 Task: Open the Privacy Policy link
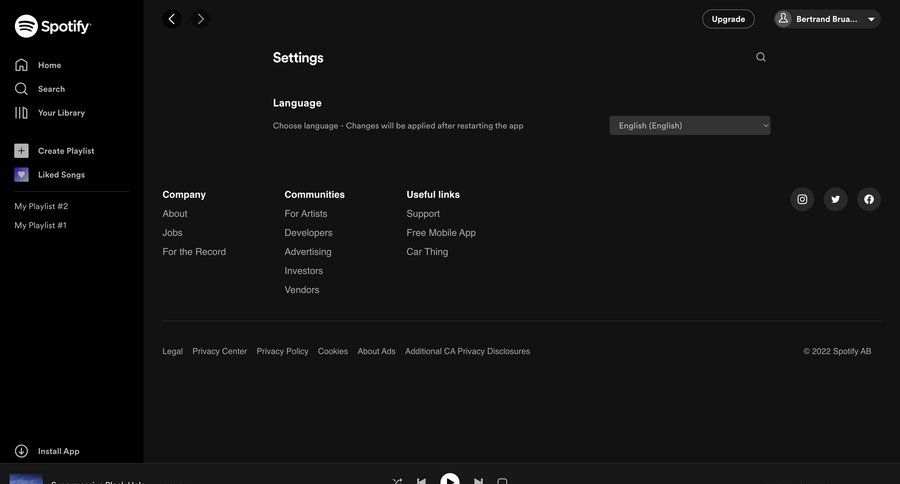[x=282, y=351]
